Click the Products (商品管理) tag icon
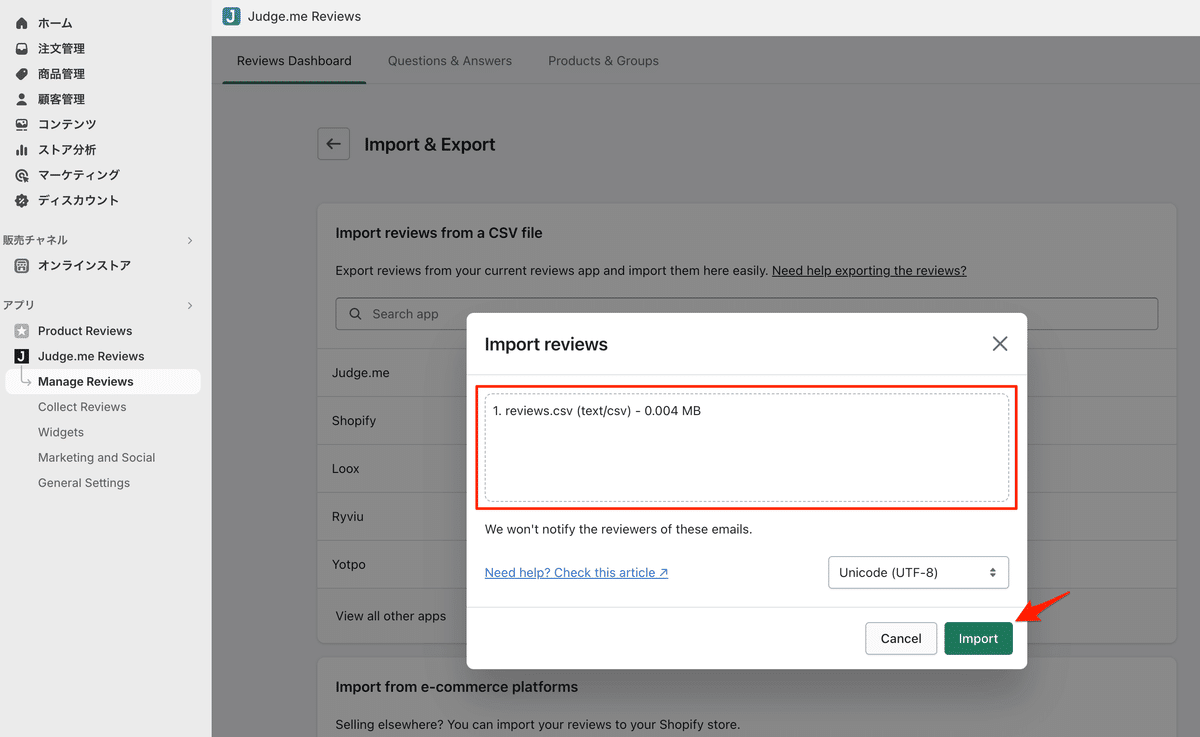This screenshot has height=737, width=1200. [x=22, y=74]
